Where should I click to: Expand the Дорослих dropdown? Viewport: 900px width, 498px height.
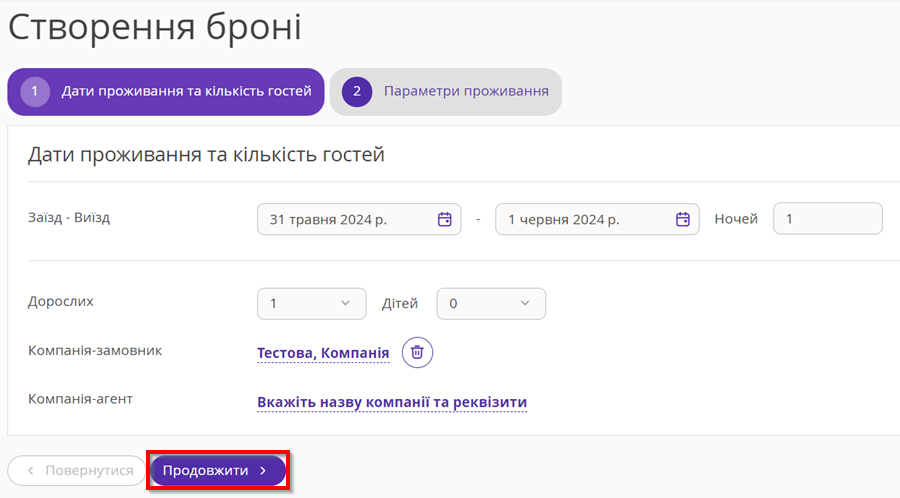click(x=312, y=304)
